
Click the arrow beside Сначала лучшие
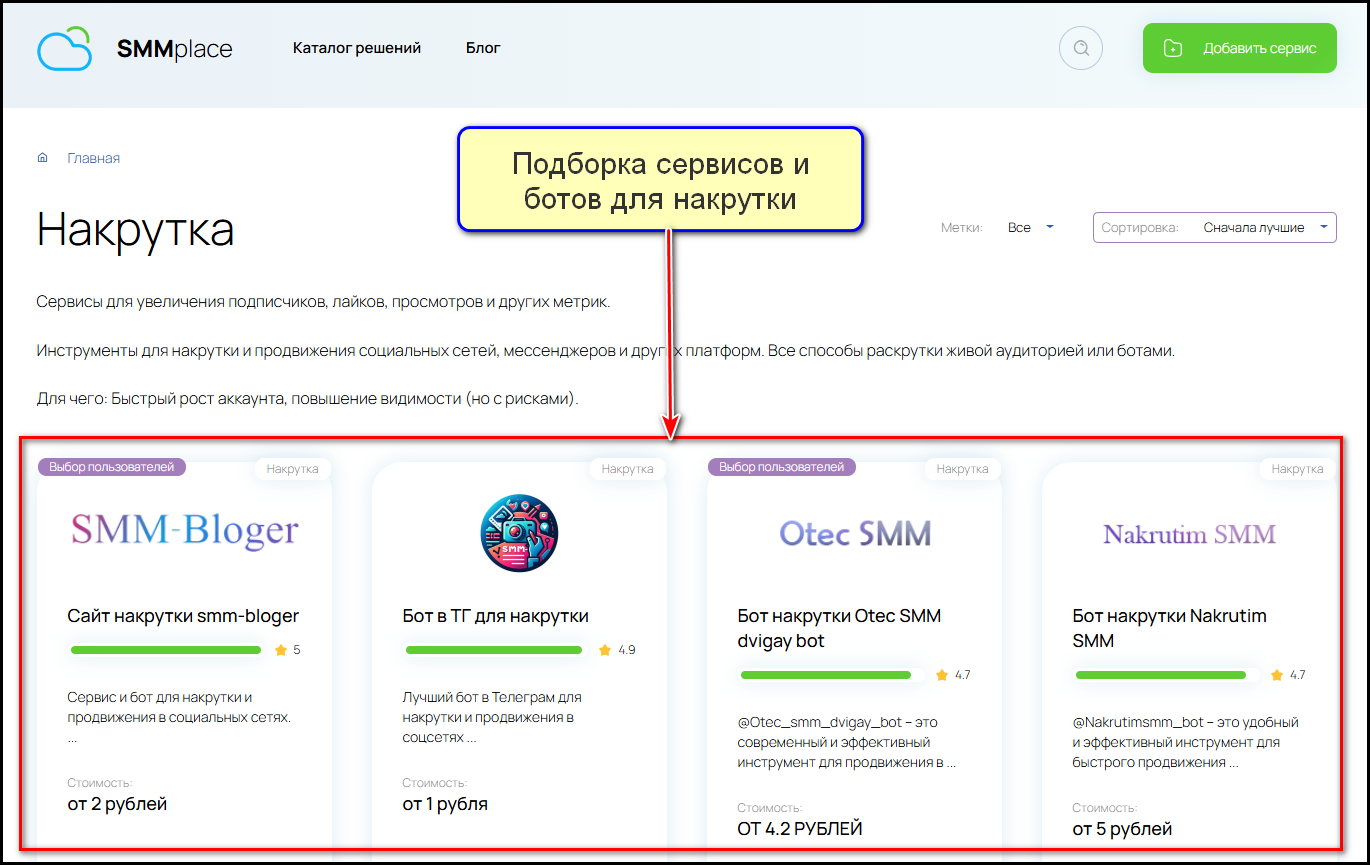click(1324, 227)
